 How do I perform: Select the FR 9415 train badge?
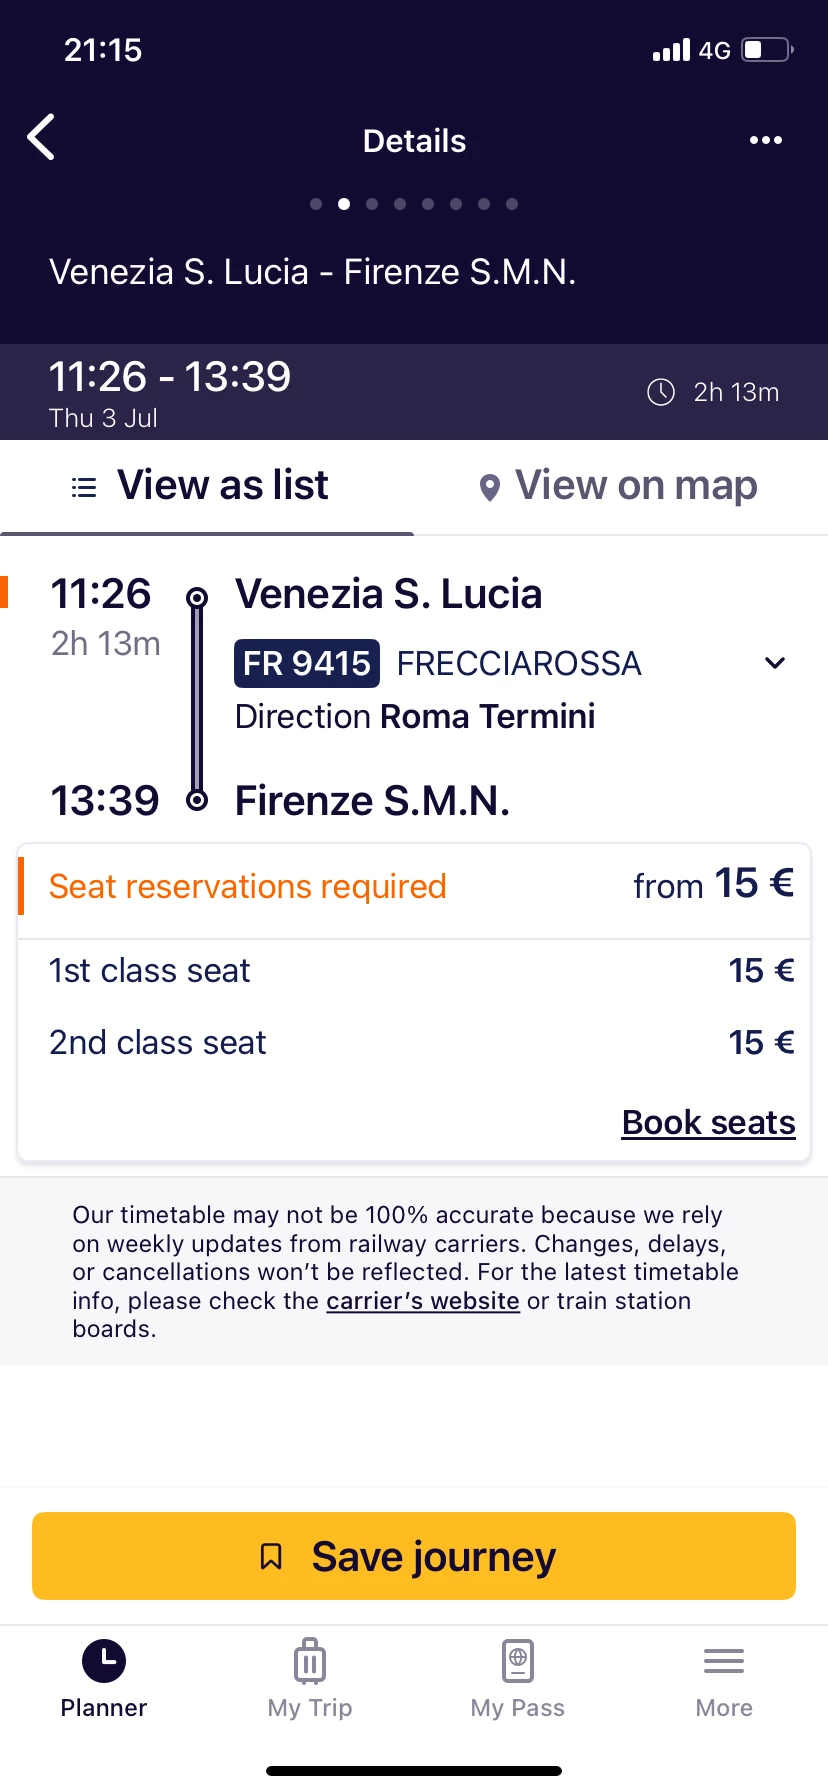click(x=307, y=663)
